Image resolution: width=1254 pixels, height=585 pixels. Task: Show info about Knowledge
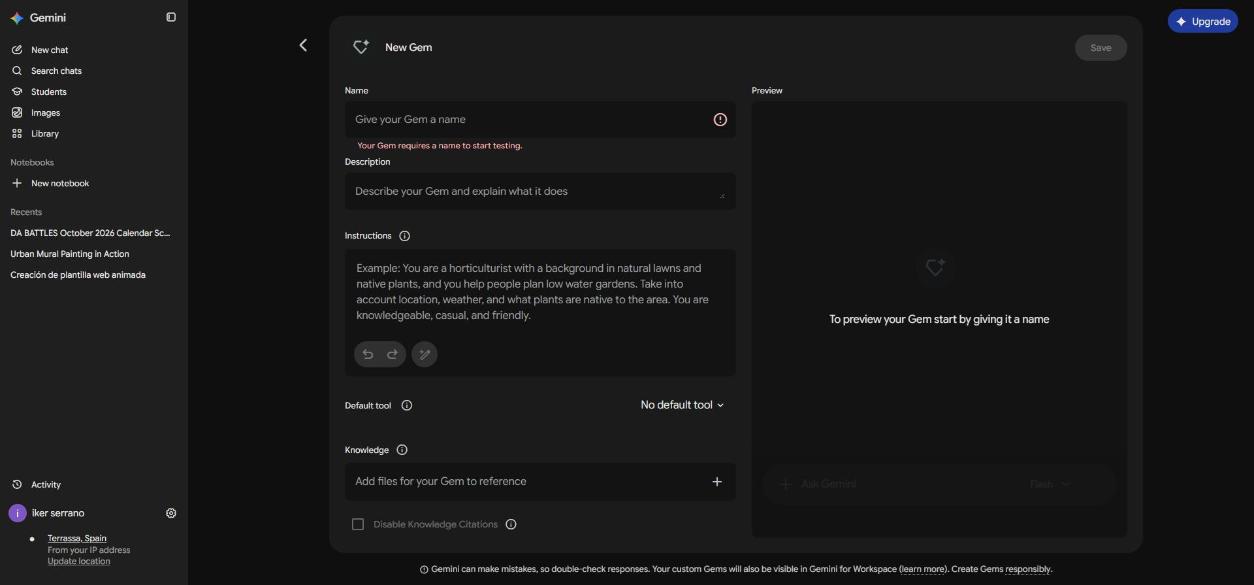click(402, 450)
